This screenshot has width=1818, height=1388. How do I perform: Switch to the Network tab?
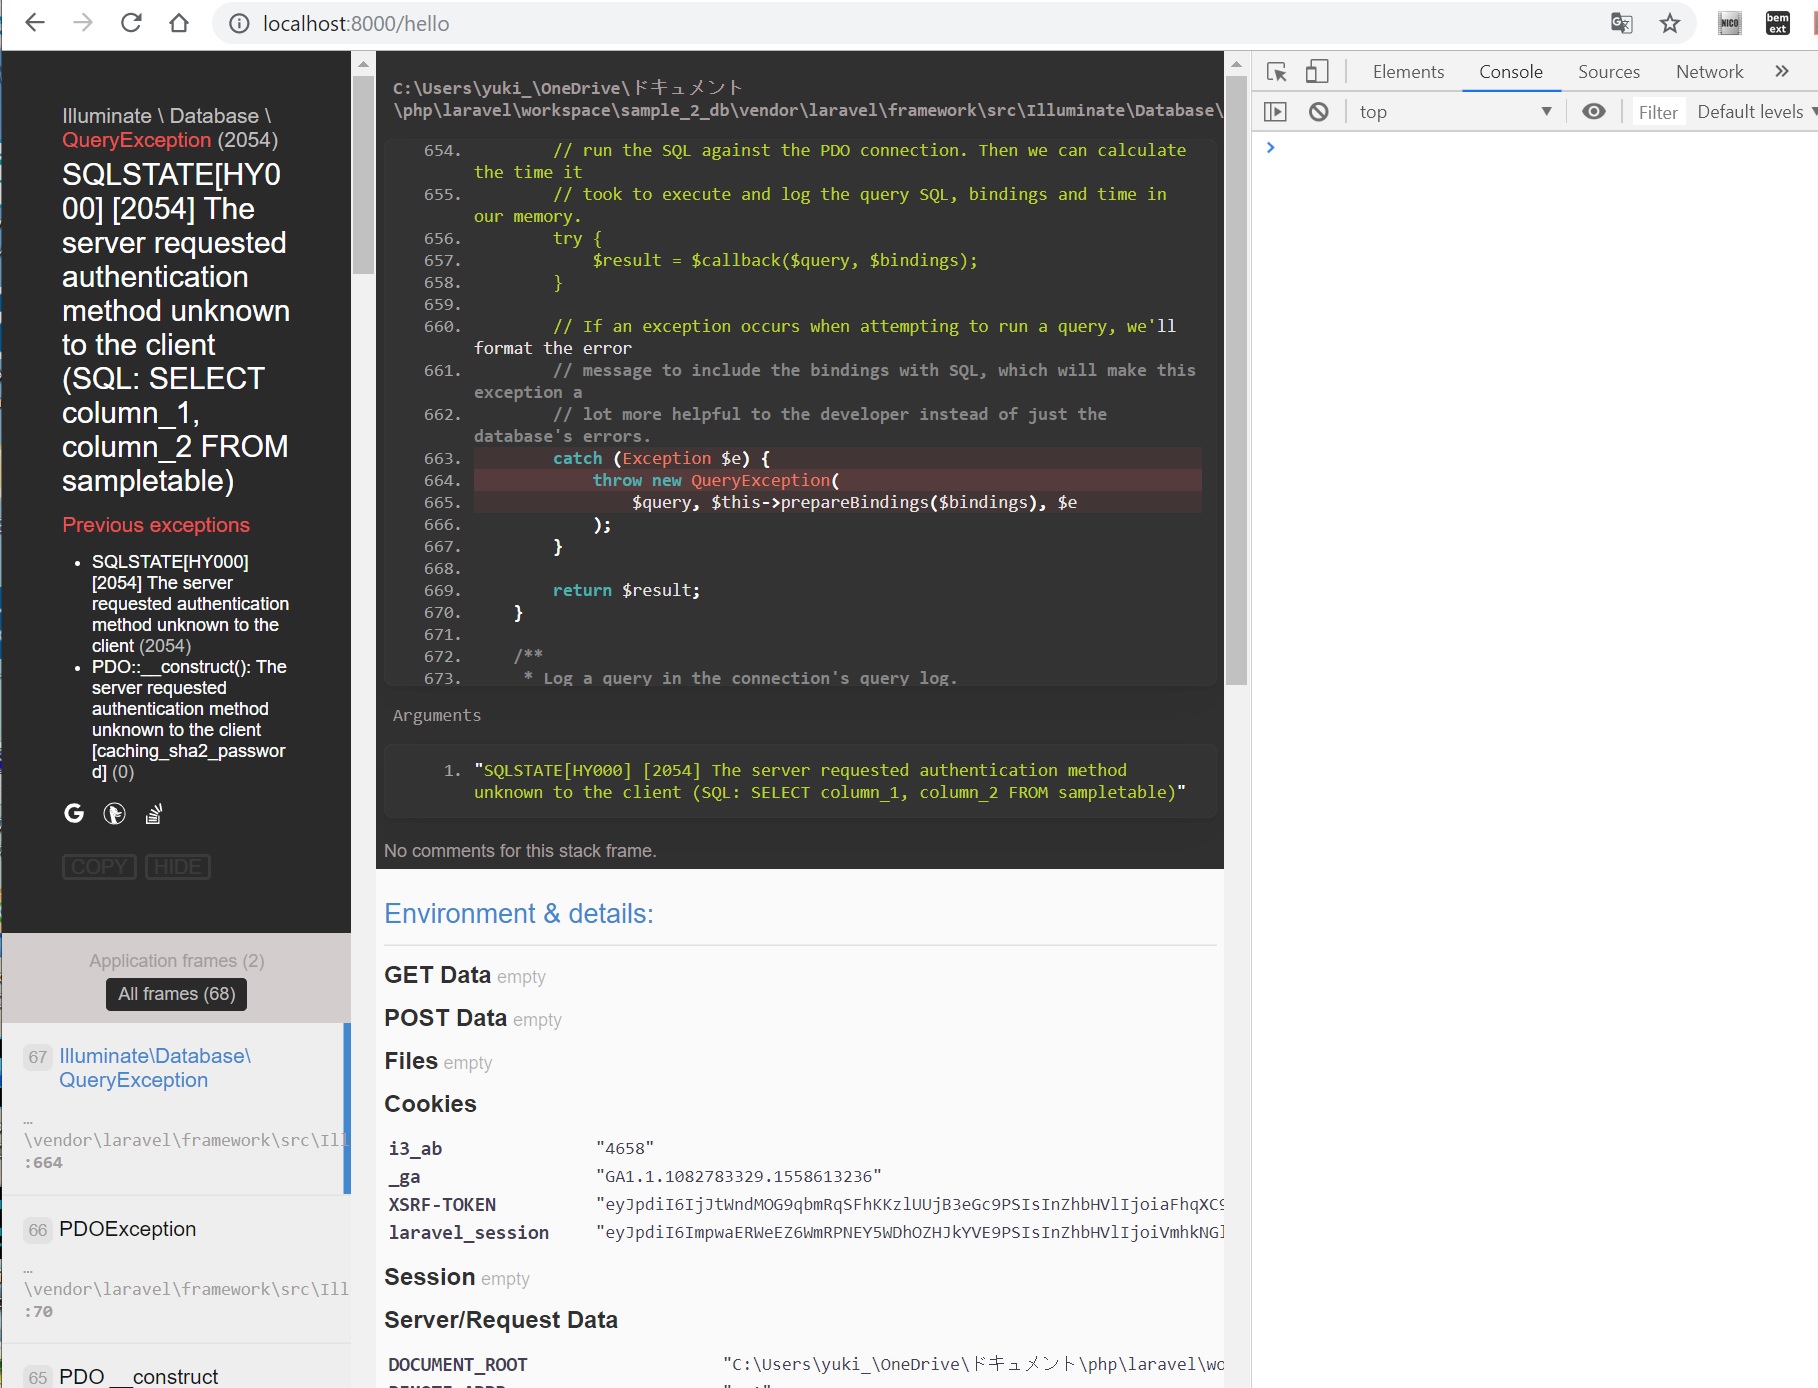1709,72
